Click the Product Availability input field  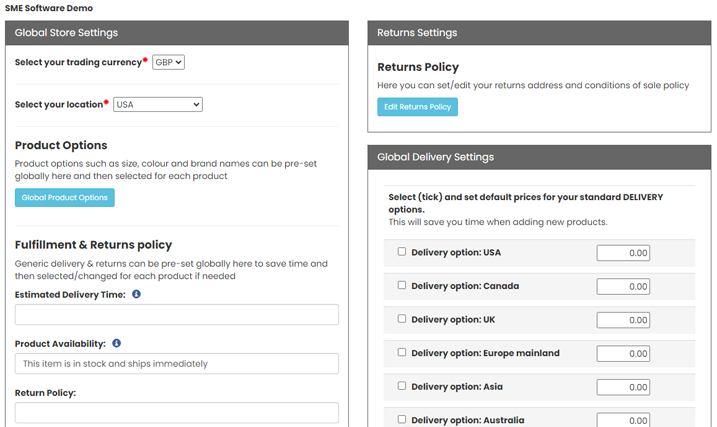tap(176, 364)
